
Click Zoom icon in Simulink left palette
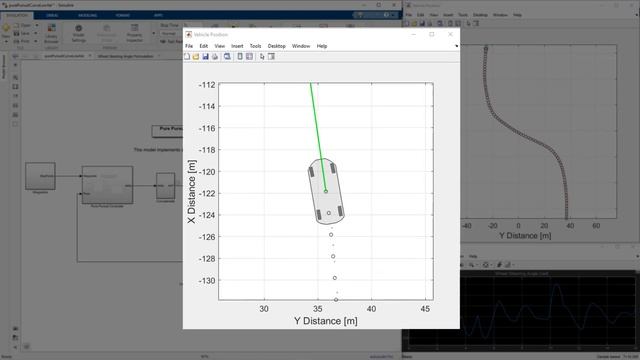(x=15, y=77)
